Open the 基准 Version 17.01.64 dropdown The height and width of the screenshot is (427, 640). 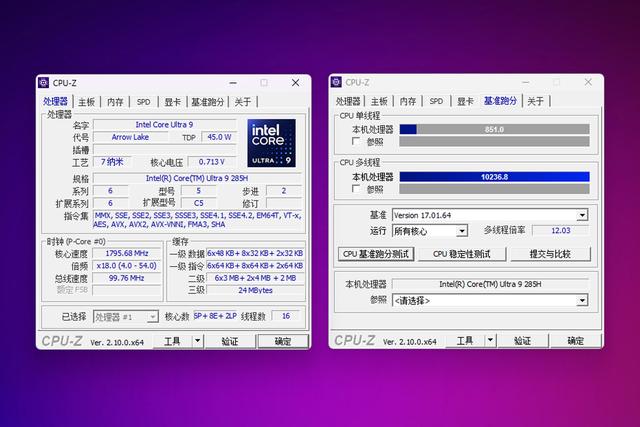click(x=582, y=215)
